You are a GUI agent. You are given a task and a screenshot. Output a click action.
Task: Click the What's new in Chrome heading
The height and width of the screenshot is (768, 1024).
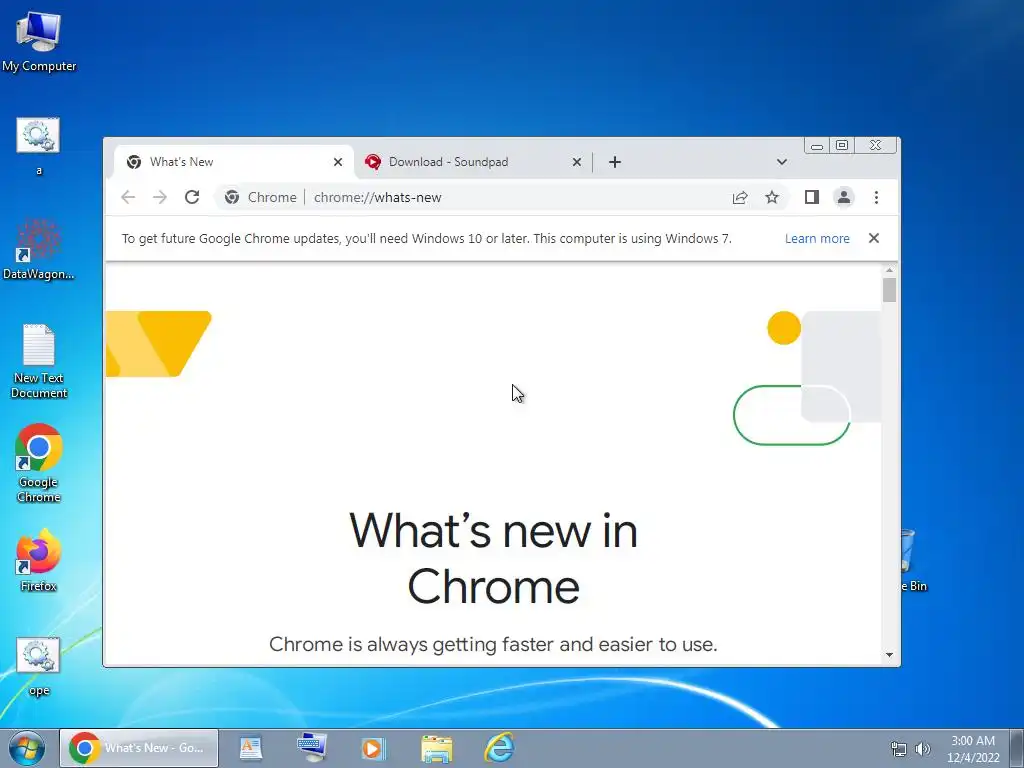coord(493,558)
